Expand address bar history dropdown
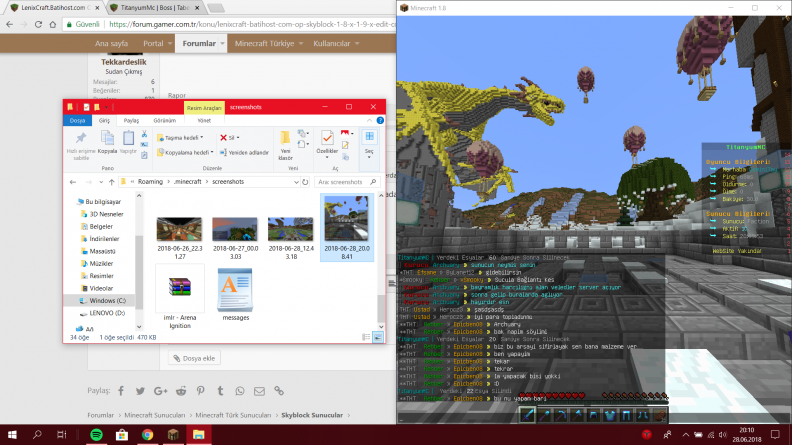792x445 pixels. [296, 182]
